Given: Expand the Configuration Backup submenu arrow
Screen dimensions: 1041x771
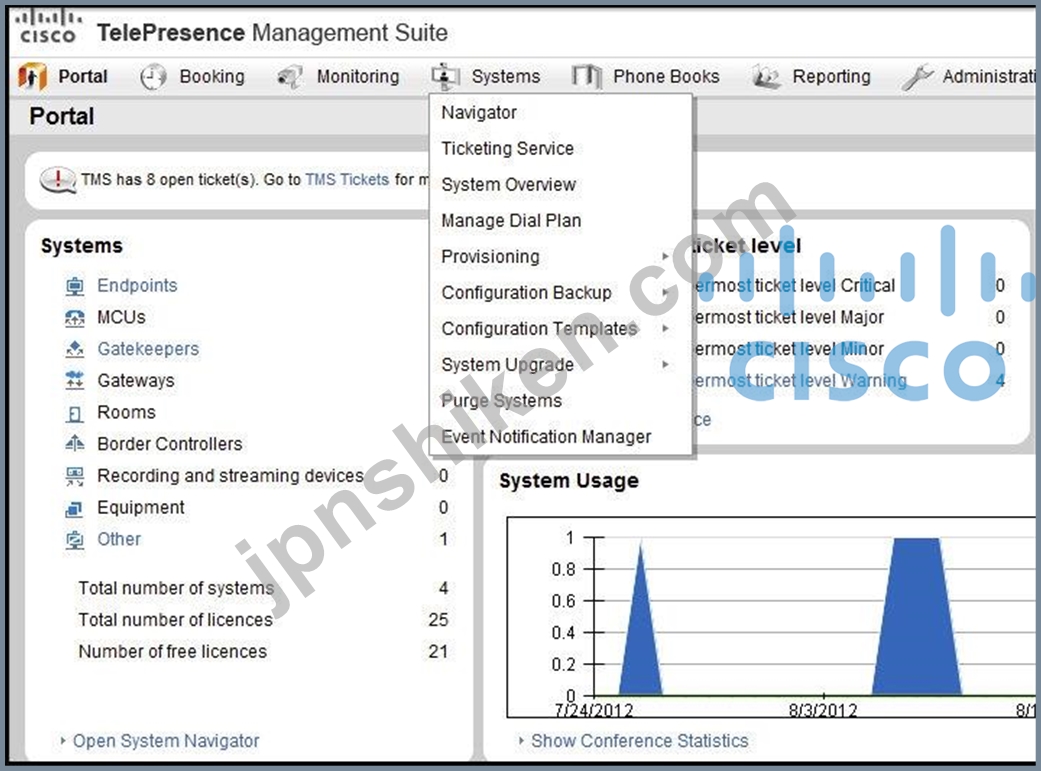Looking at the screenshot, I should pyautogui.click(x=665, y=292).
